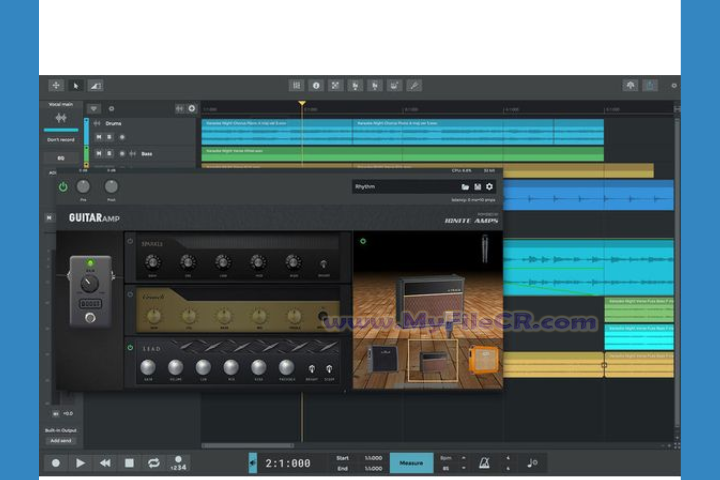Click the gain knob on boost pedal

click(x=90, y=283)
